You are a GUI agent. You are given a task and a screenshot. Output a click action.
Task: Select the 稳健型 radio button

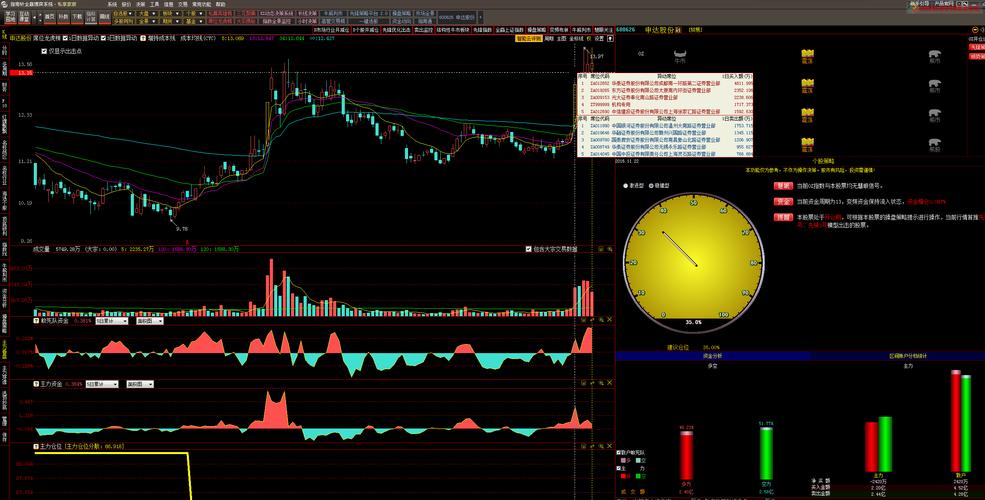pyautogui.click(x=650, y=186)
